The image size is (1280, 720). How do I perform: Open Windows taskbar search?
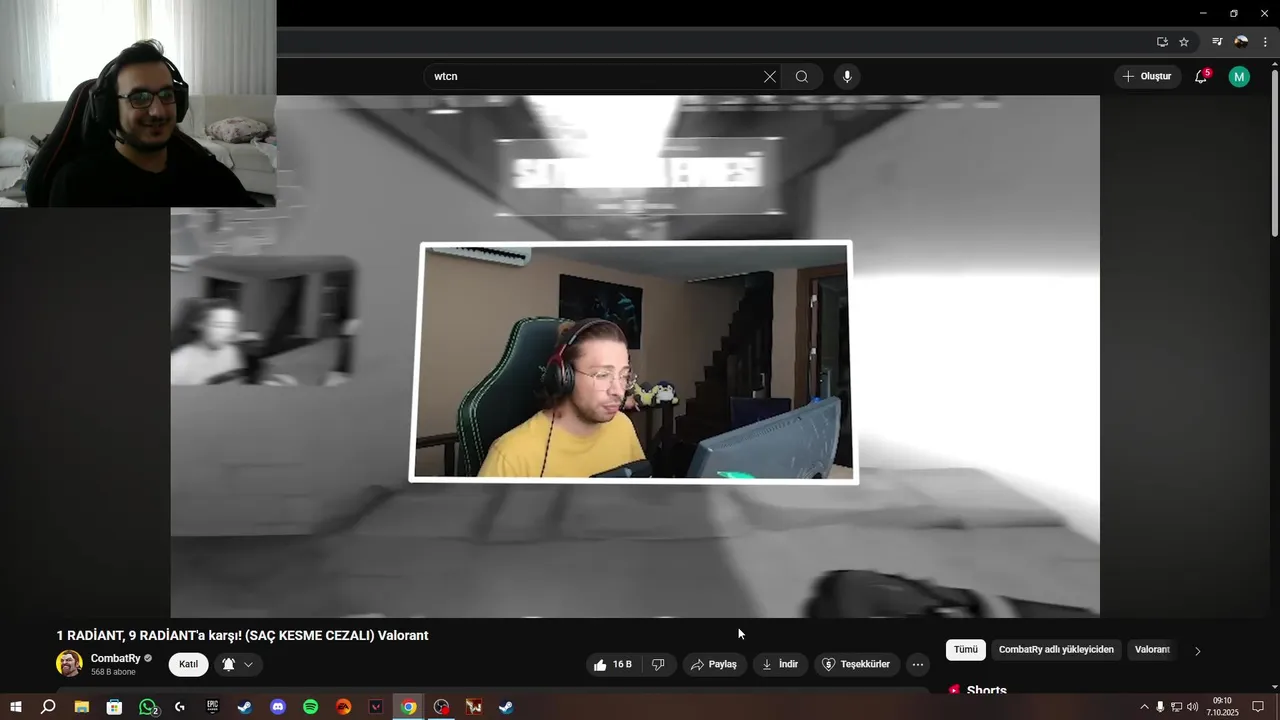tap(47, 707)
